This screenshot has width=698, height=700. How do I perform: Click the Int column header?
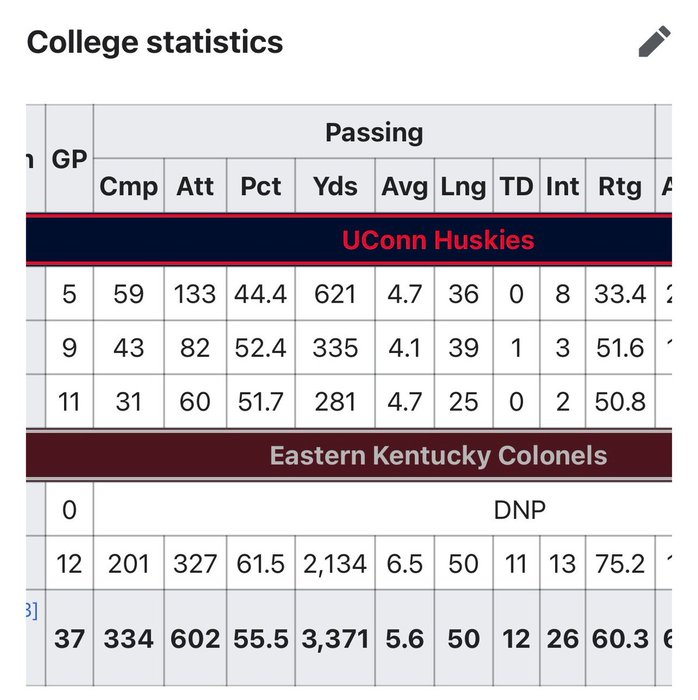pos(562,187)
